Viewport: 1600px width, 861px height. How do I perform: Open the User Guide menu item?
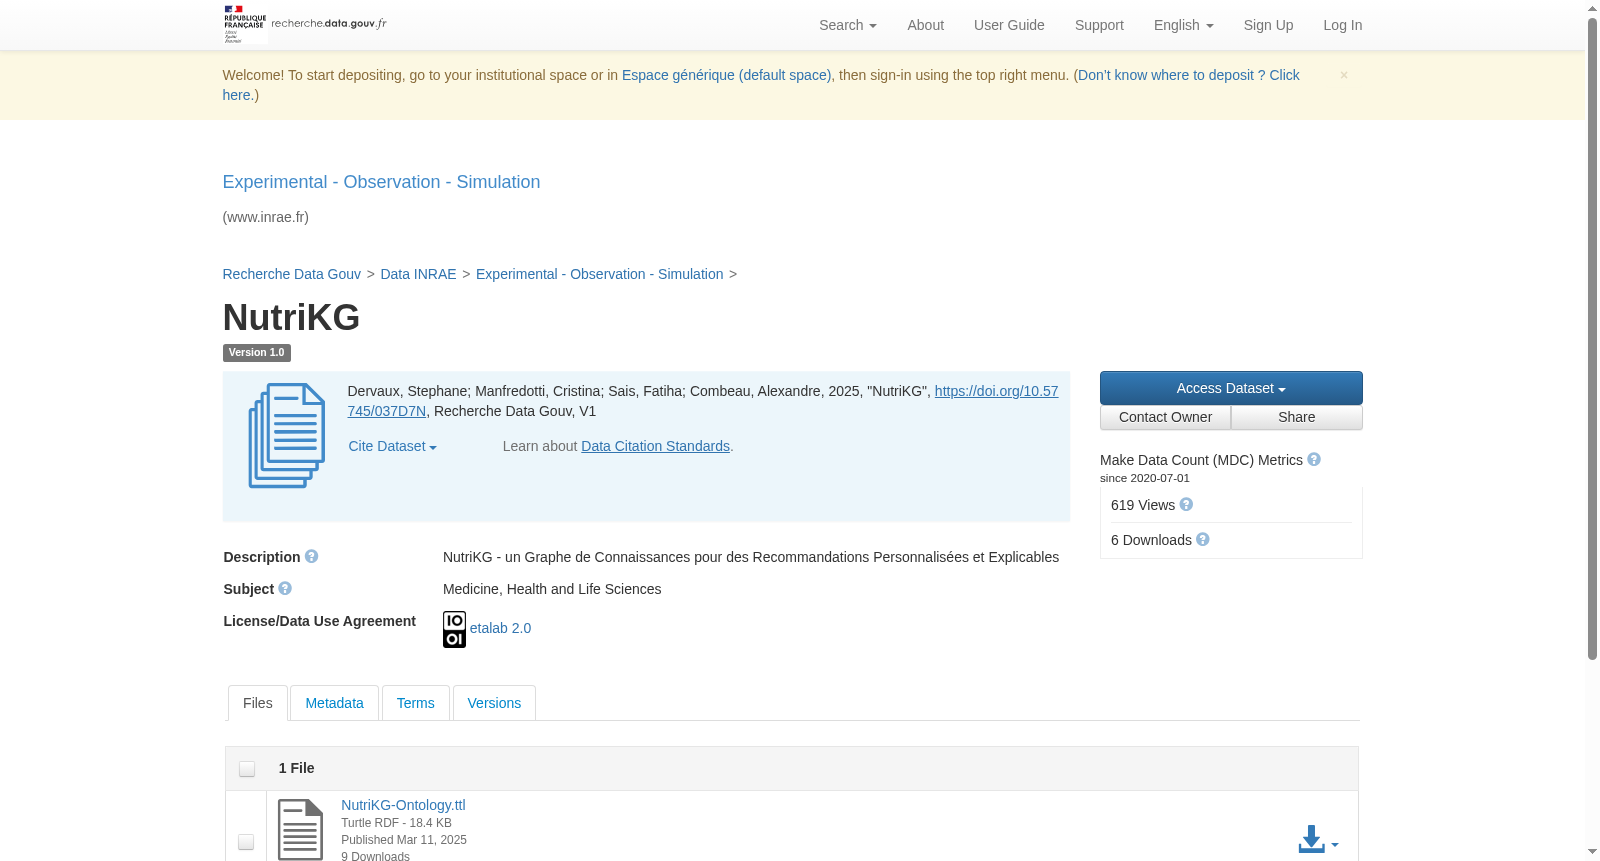pyautogui.click(x=1009, y=25)
